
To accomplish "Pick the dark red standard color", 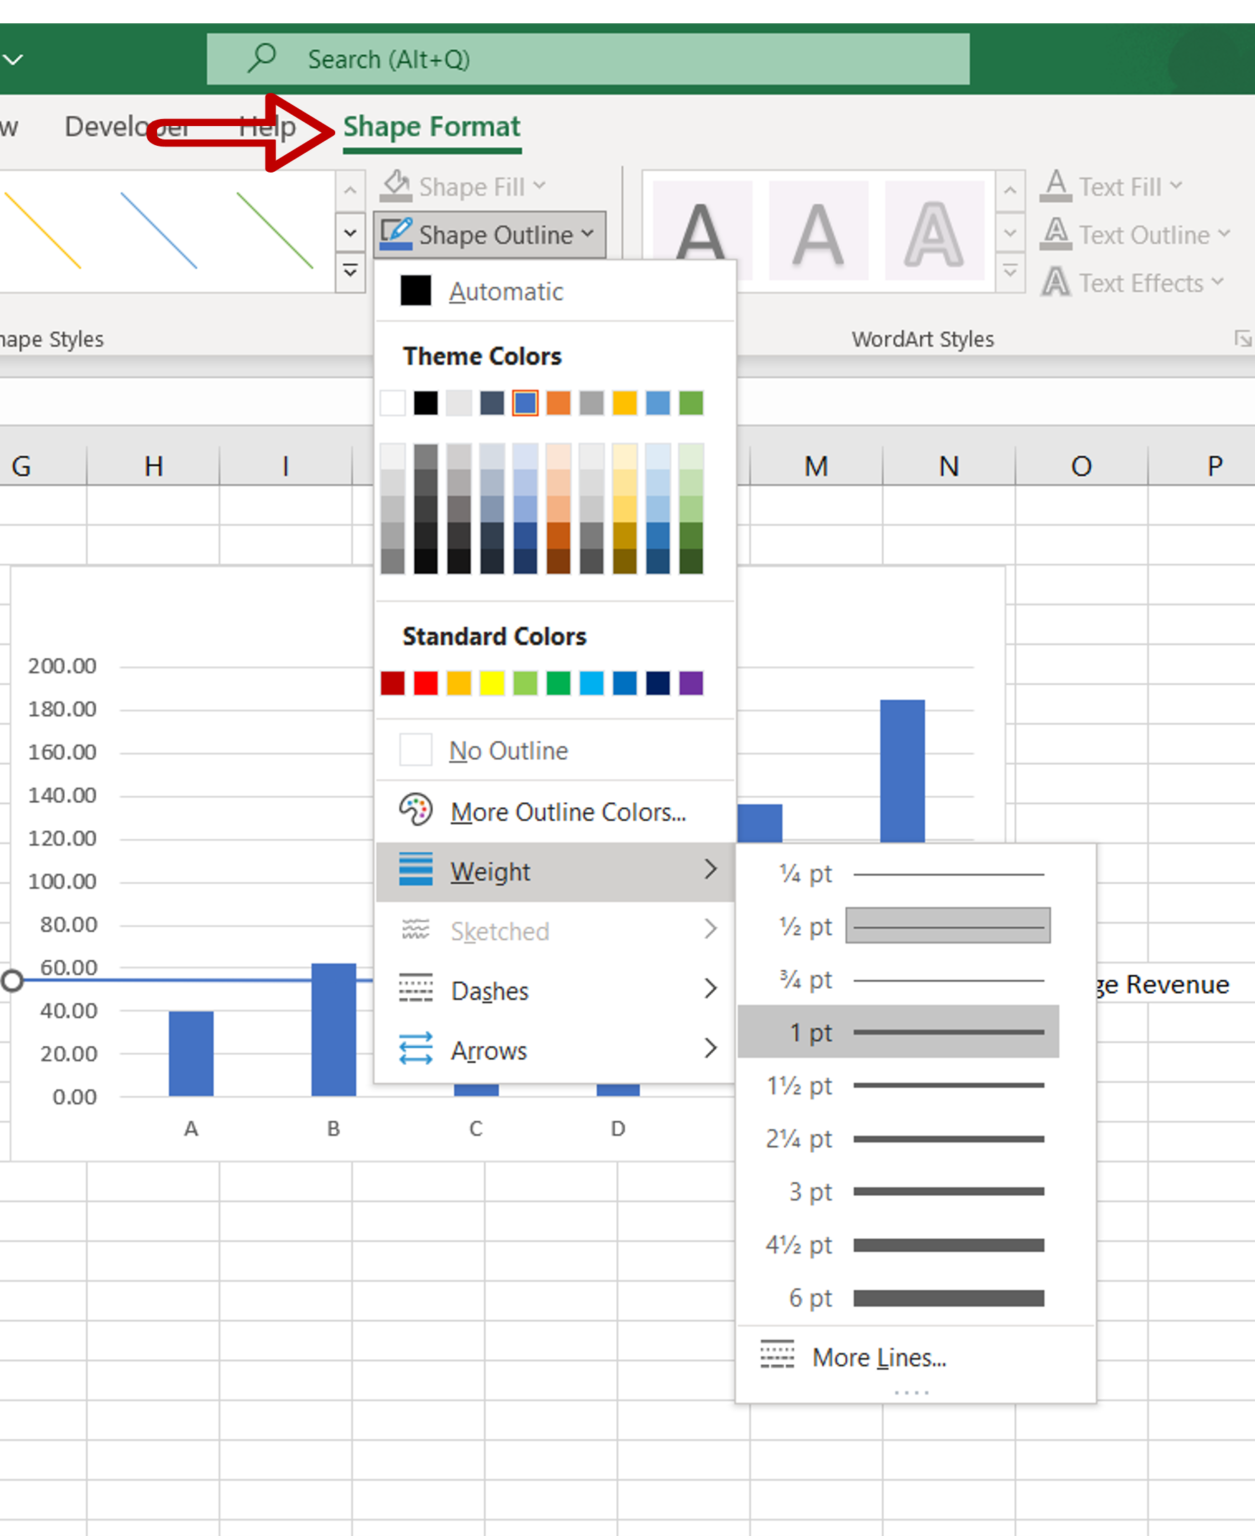I will click(x=392, y=683).
